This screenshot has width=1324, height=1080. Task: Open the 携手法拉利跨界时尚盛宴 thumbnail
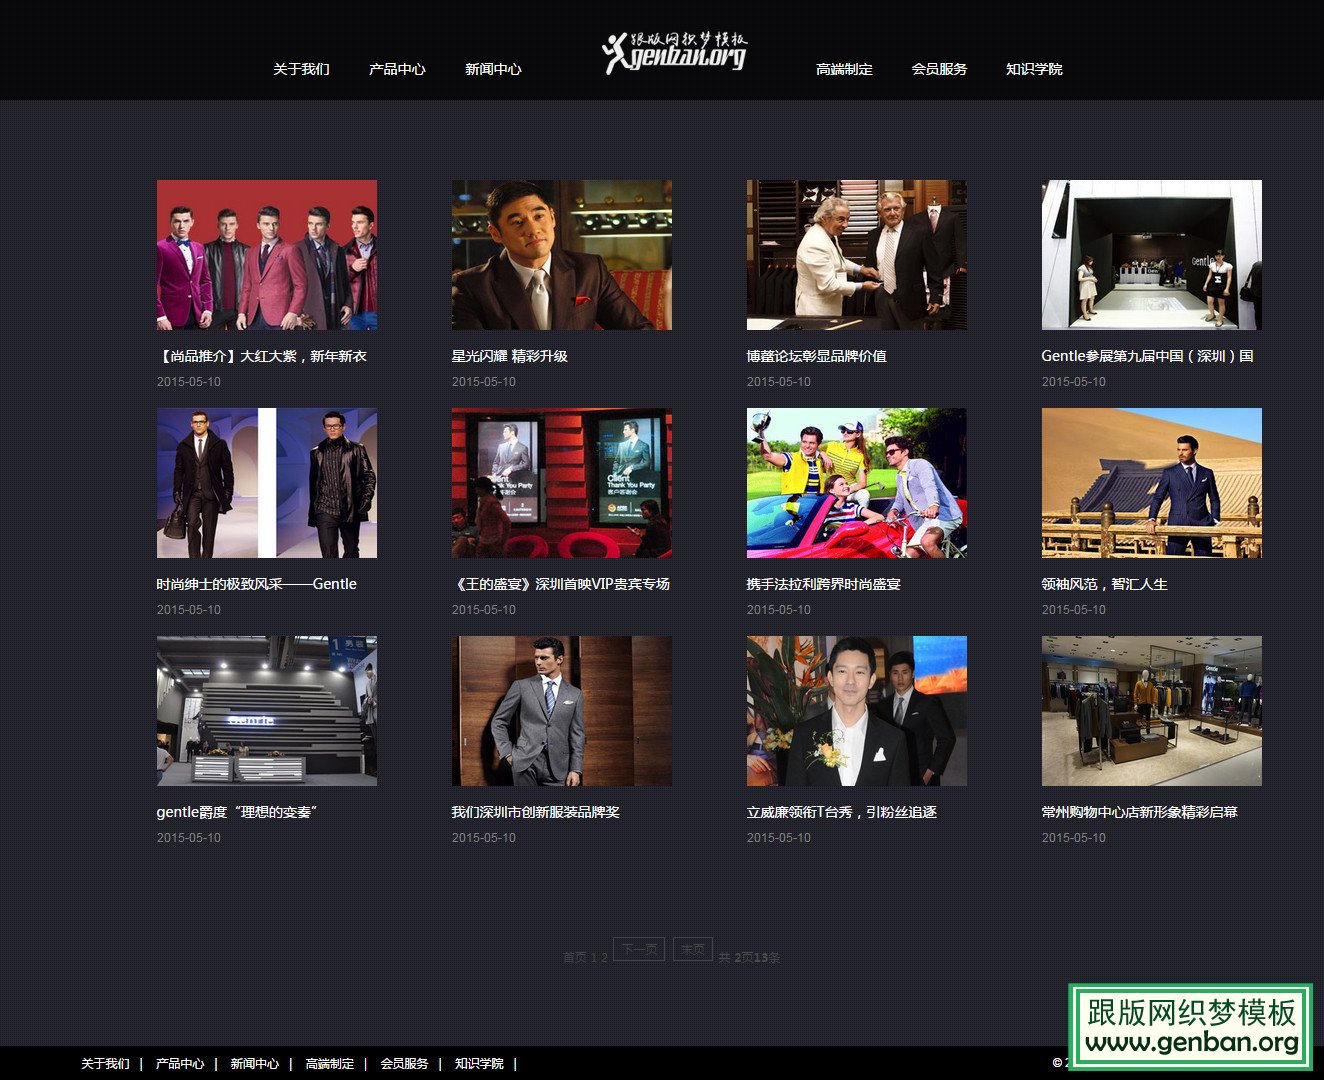(x=856, y=483)
